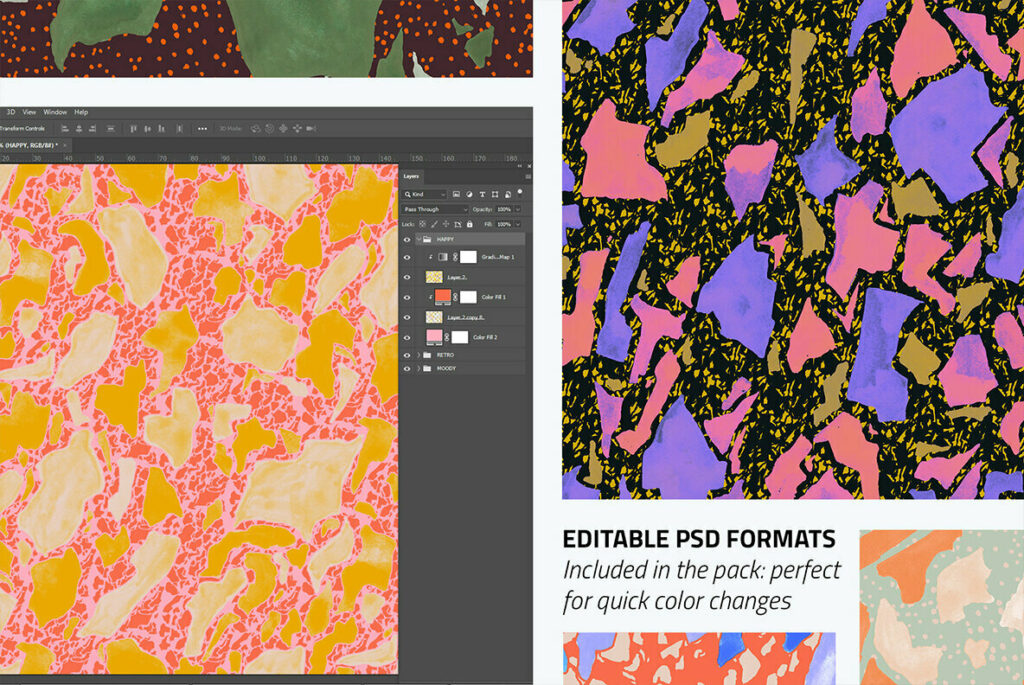Expand the MOODY layer group
Screen dimensions: 1024x685
(x=418, y=369)
